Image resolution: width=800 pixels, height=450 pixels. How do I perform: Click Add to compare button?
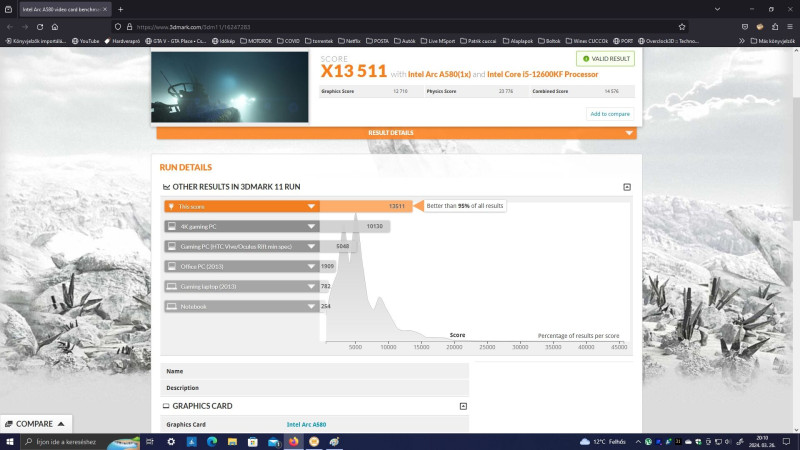[x=610, y=114]
